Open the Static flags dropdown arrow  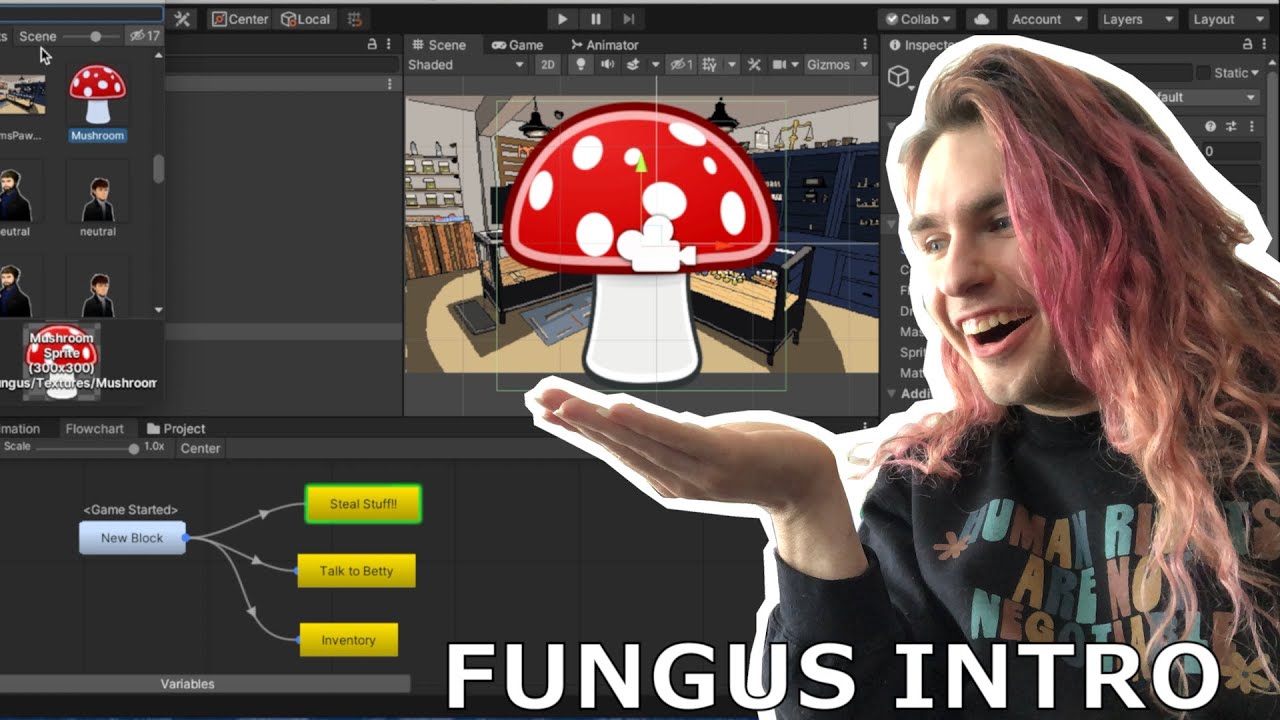[x=1254, y=73]
